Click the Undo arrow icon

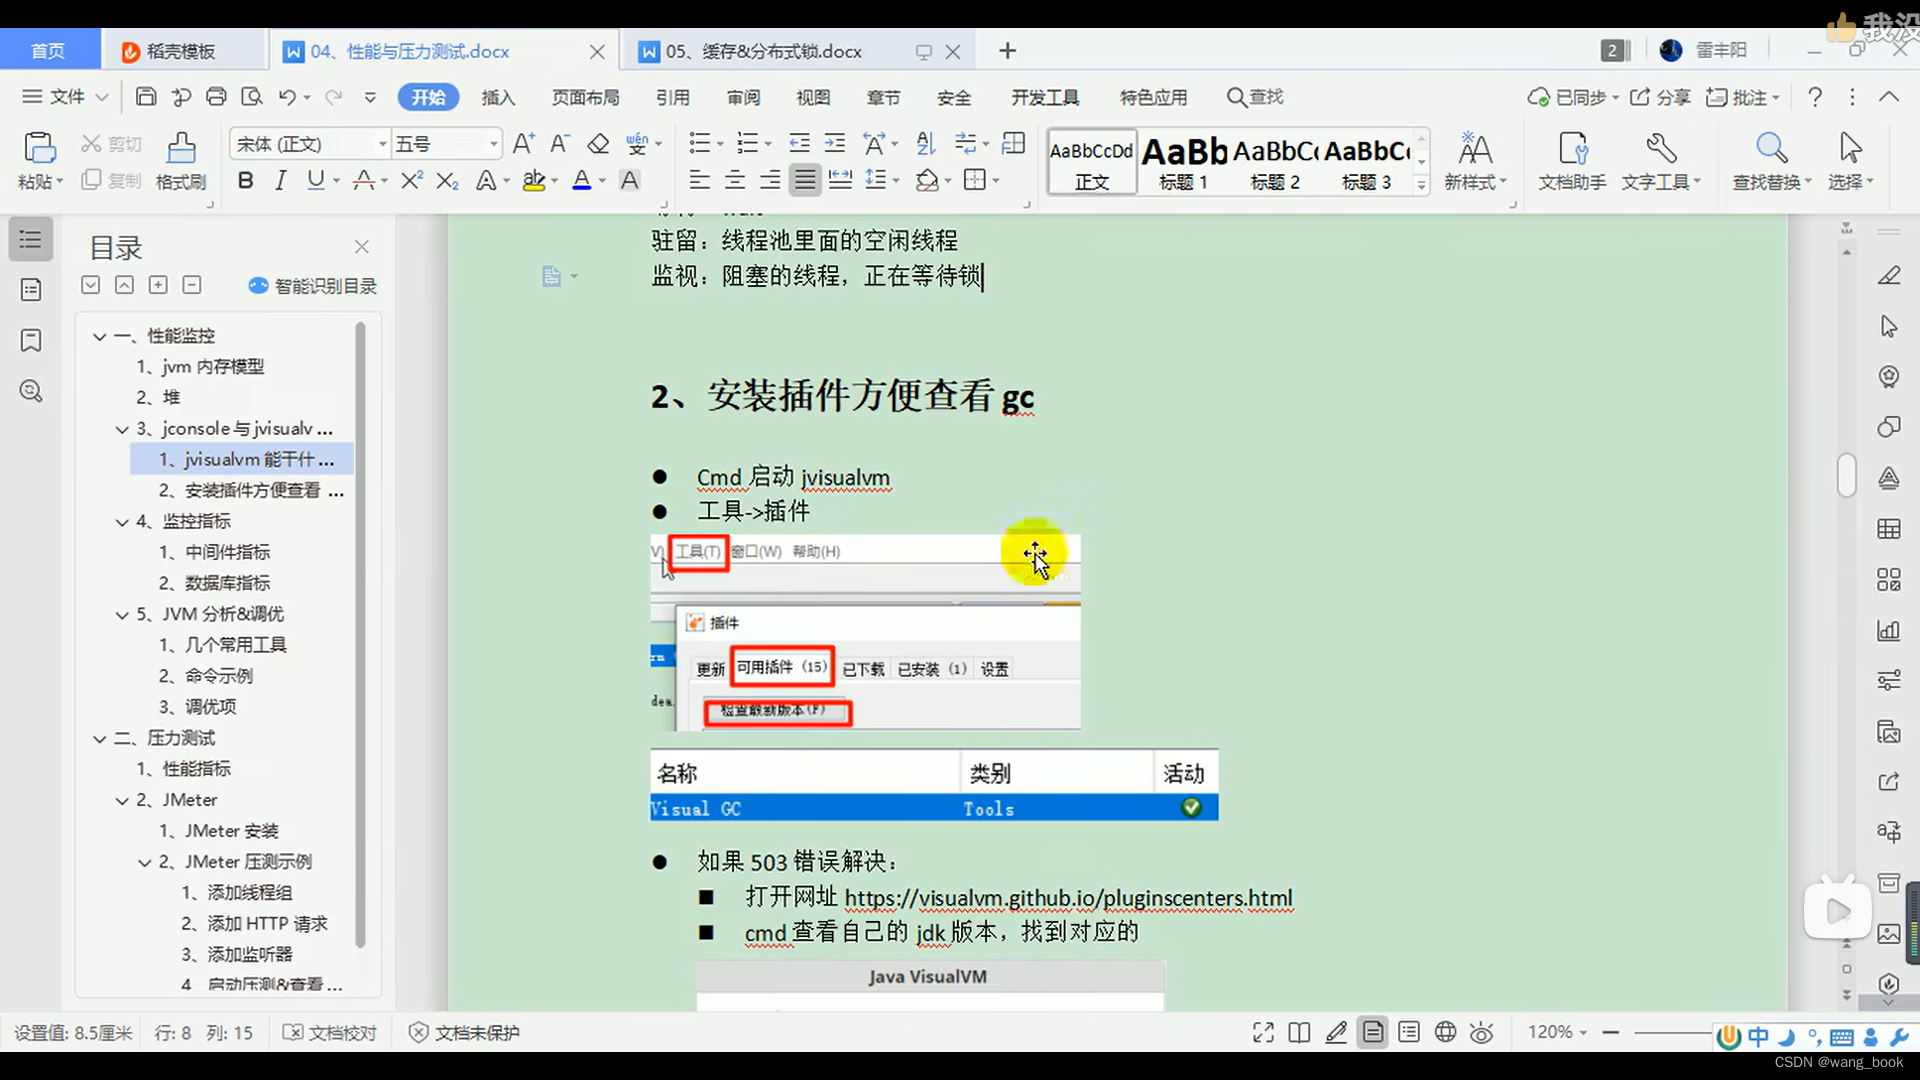(x=287, y=97)
